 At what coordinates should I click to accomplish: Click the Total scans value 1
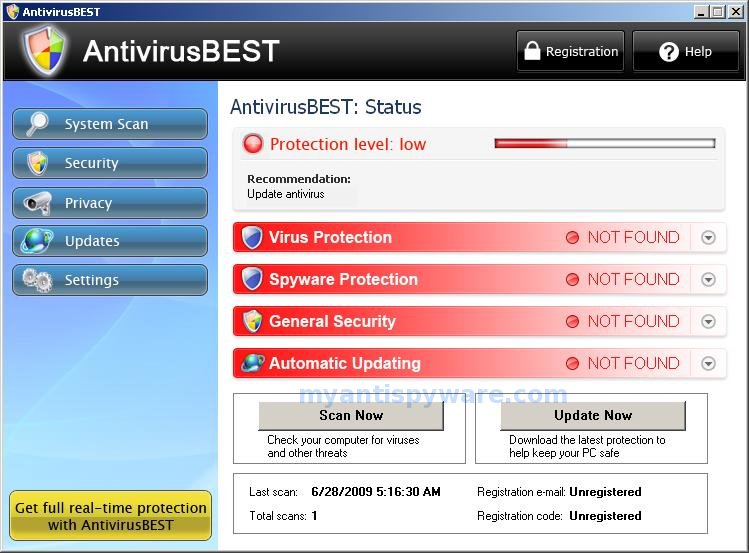click(x=314, y=516)
